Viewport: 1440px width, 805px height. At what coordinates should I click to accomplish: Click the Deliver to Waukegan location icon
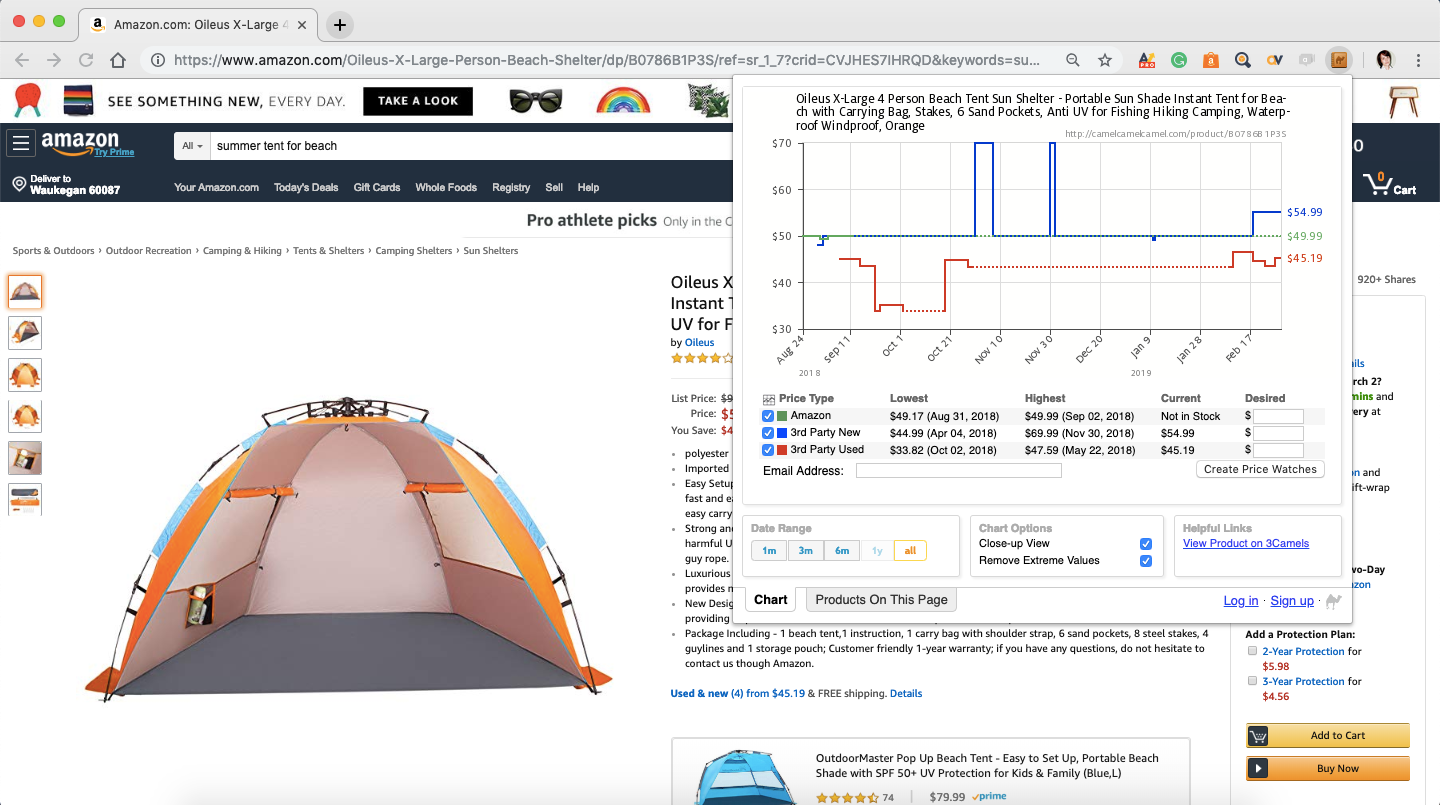(x=19, y=184)
